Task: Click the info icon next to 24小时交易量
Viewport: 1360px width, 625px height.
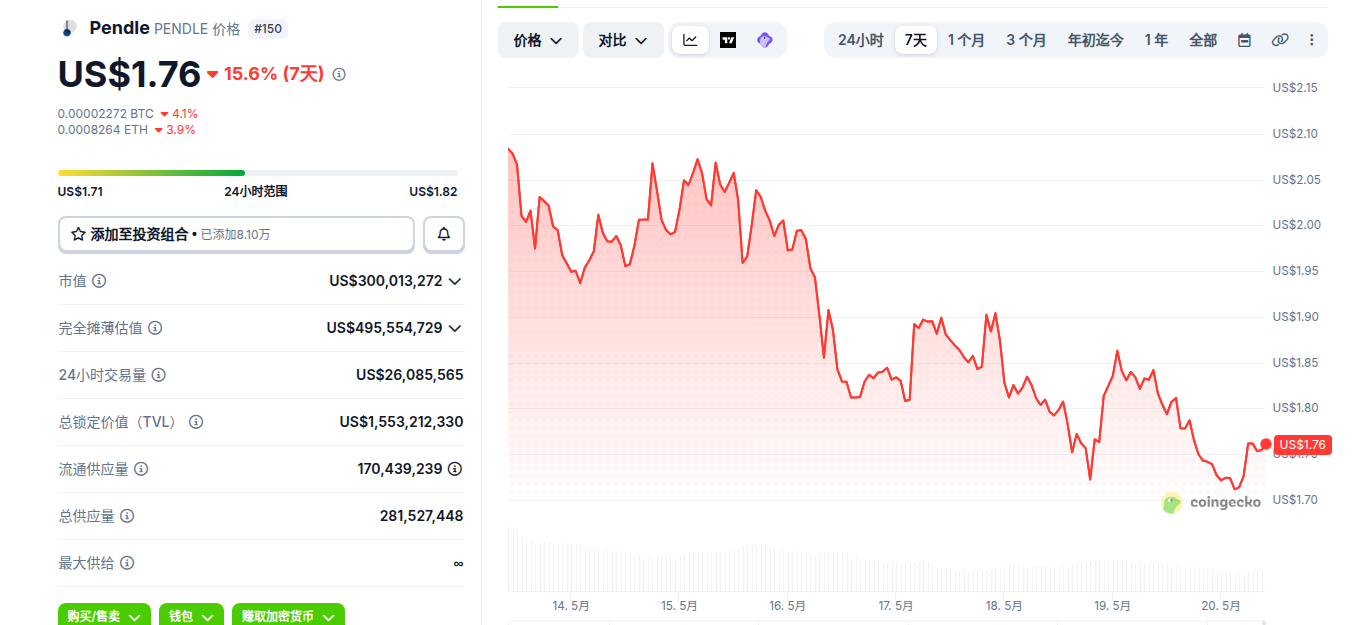Action: tap(159, 375)
